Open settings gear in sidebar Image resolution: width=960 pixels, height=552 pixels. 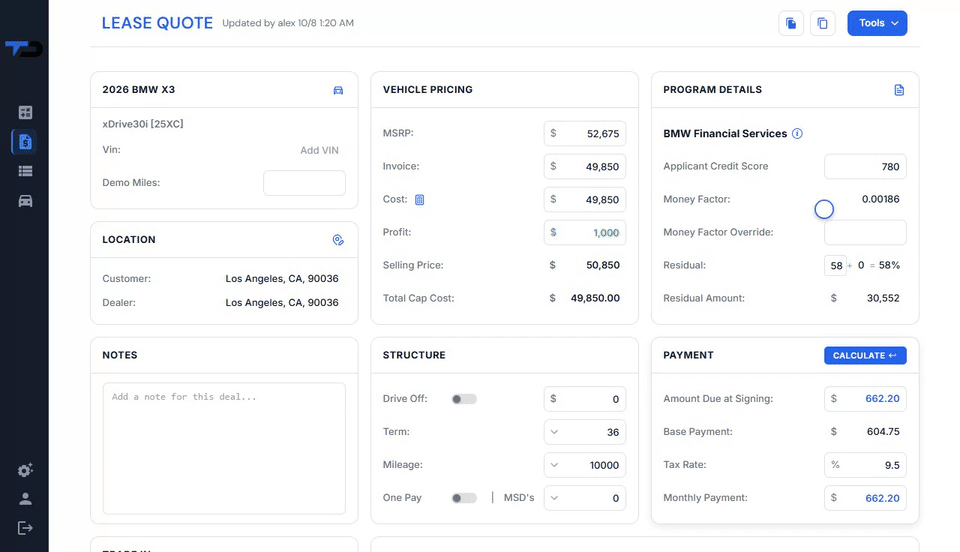25,470
